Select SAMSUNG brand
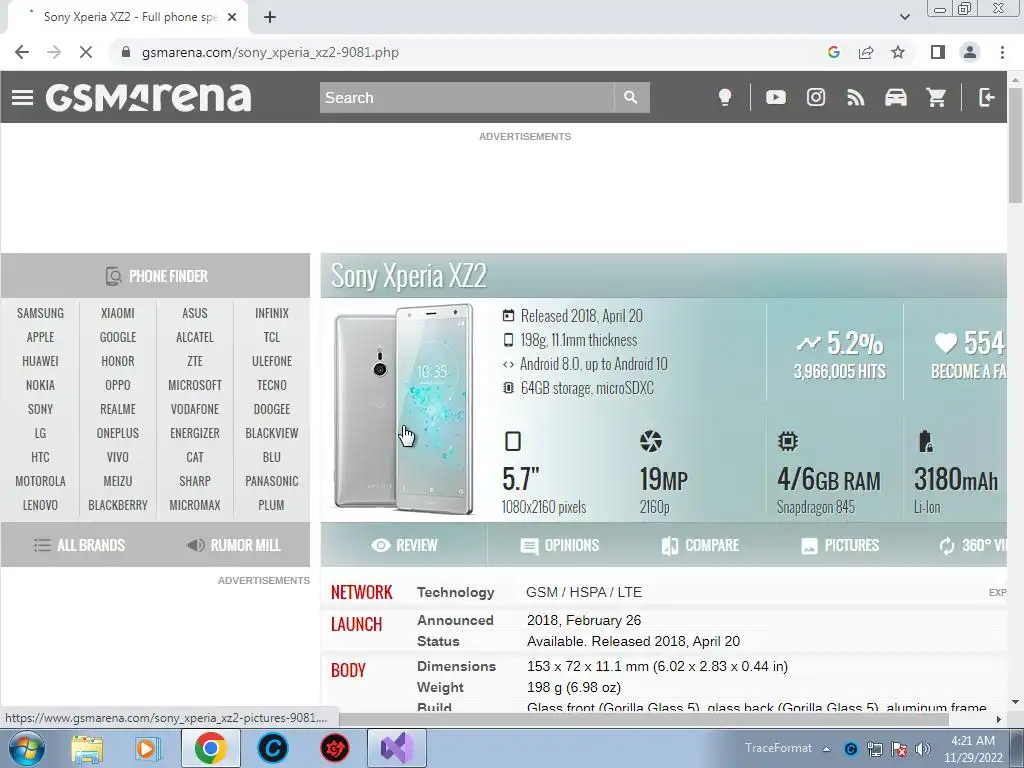The height and width of the screenshot is (768, 1024). [40, 313]
